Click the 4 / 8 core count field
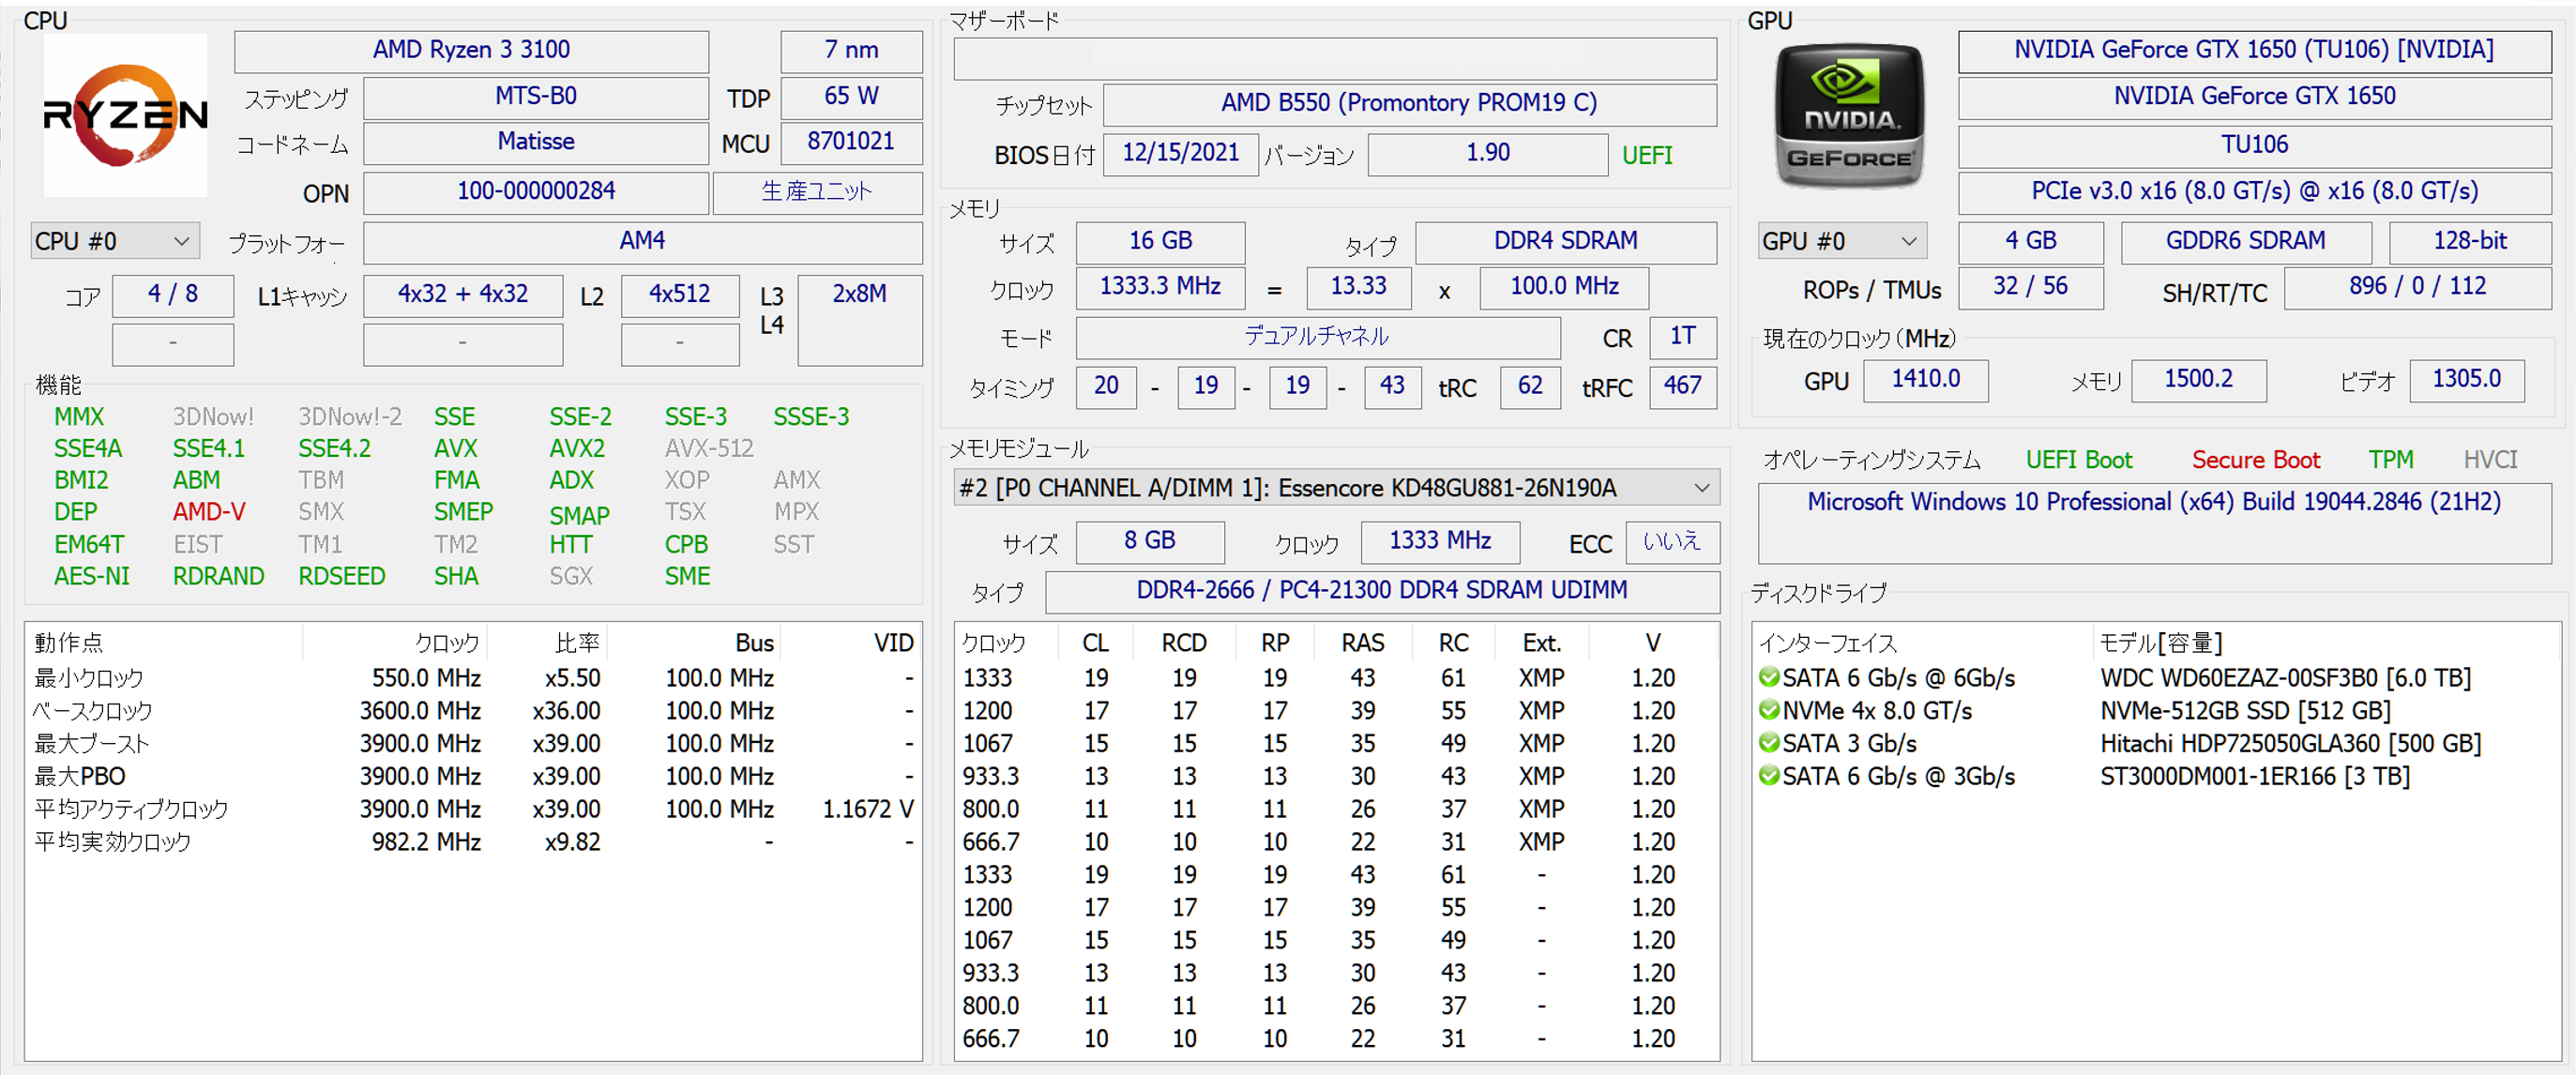The image size is (2576, 1075). point(173,295)
